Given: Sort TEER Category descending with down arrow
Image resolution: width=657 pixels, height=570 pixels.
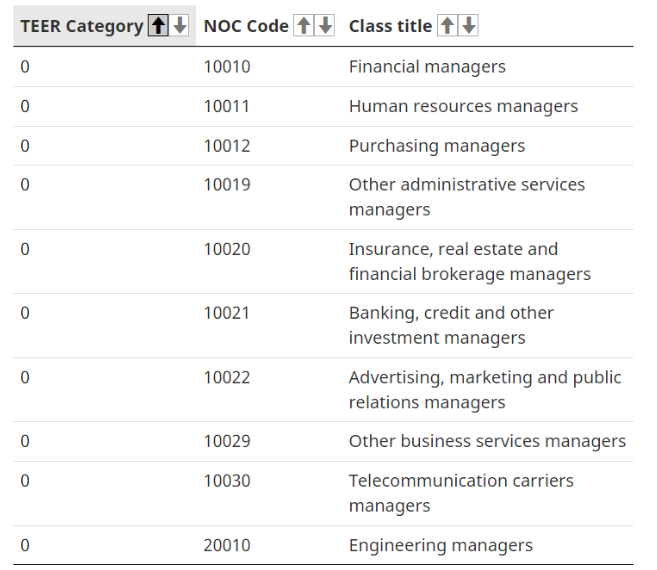Looking at the screenshot, I should 180,26.
